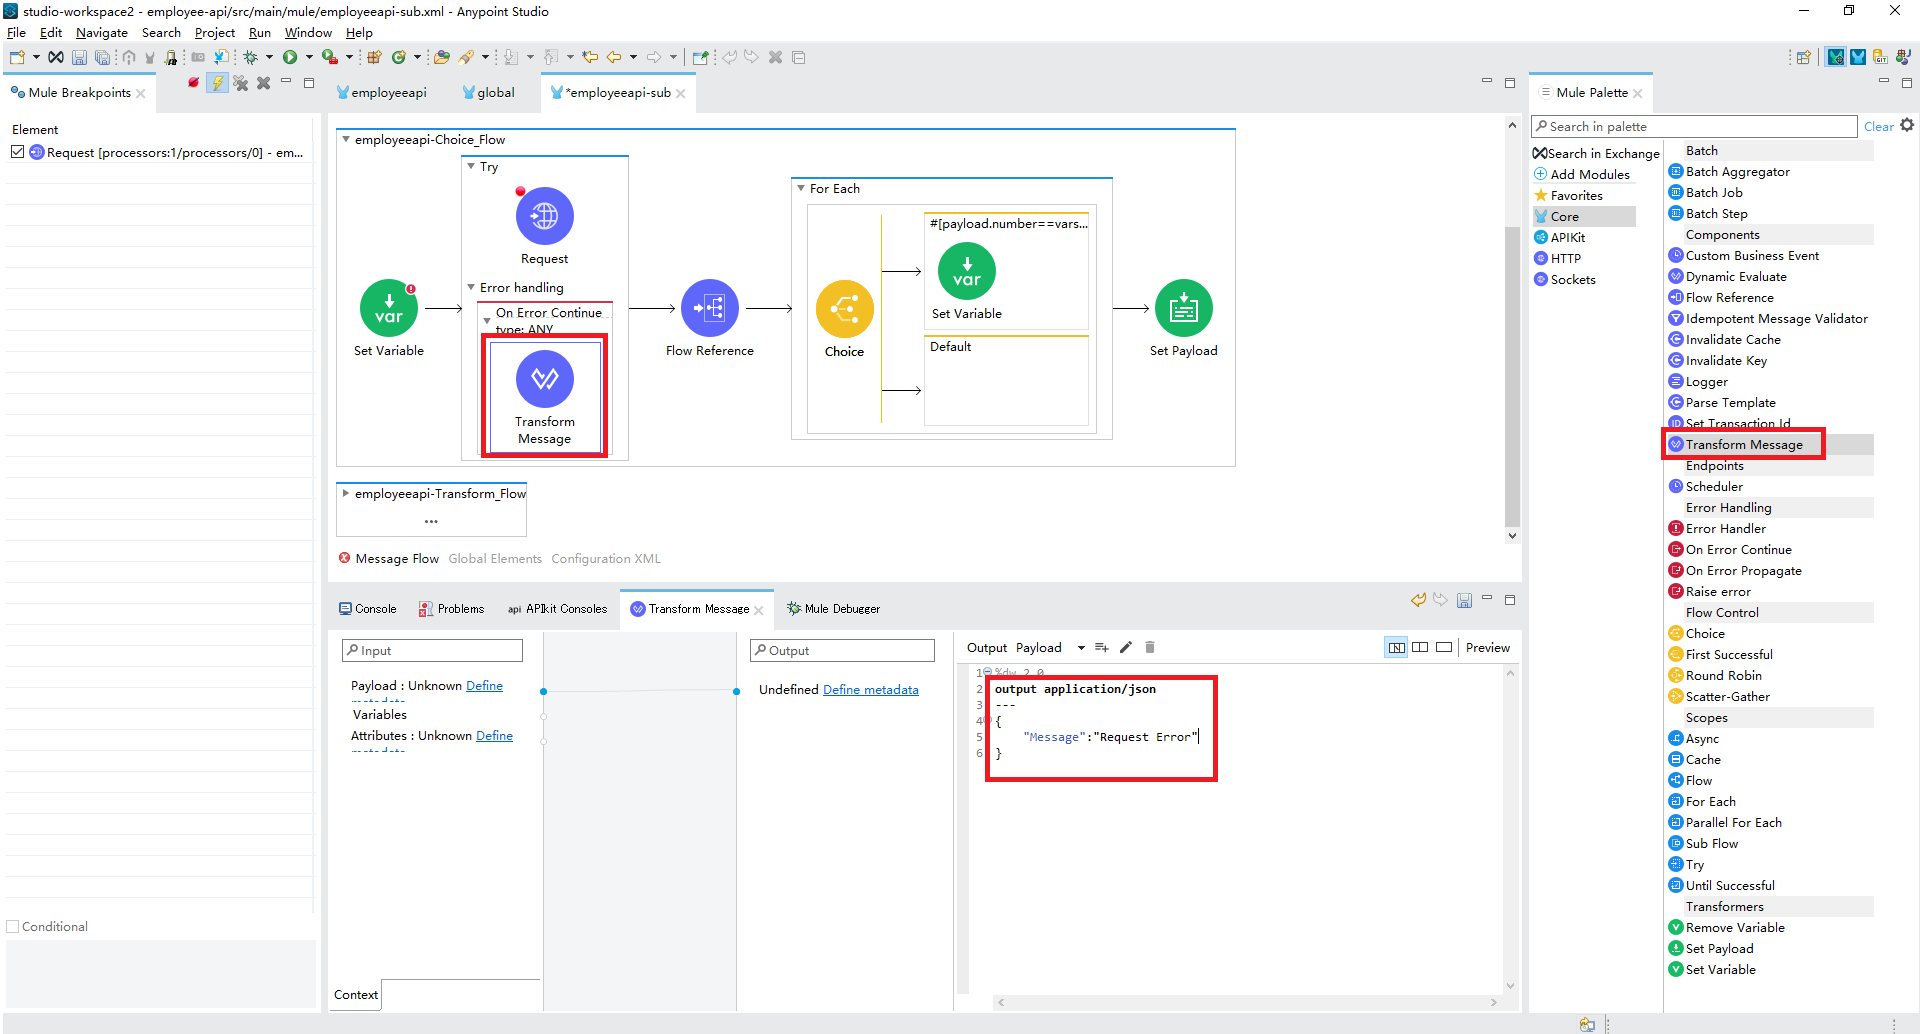The height and width of the screenshot is (1034, 1920).
Task: Open the Project menu
Action: pos(215,33)
